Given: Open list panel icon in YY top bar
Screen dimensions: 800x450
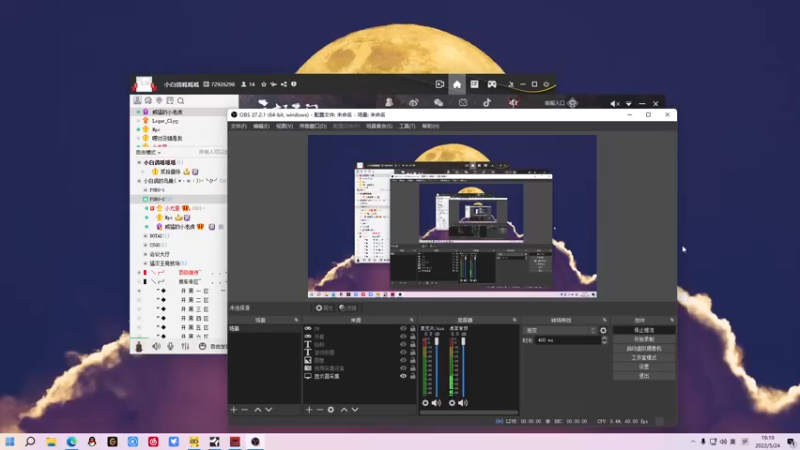Looking at the screenshot, I should (474, 84).
